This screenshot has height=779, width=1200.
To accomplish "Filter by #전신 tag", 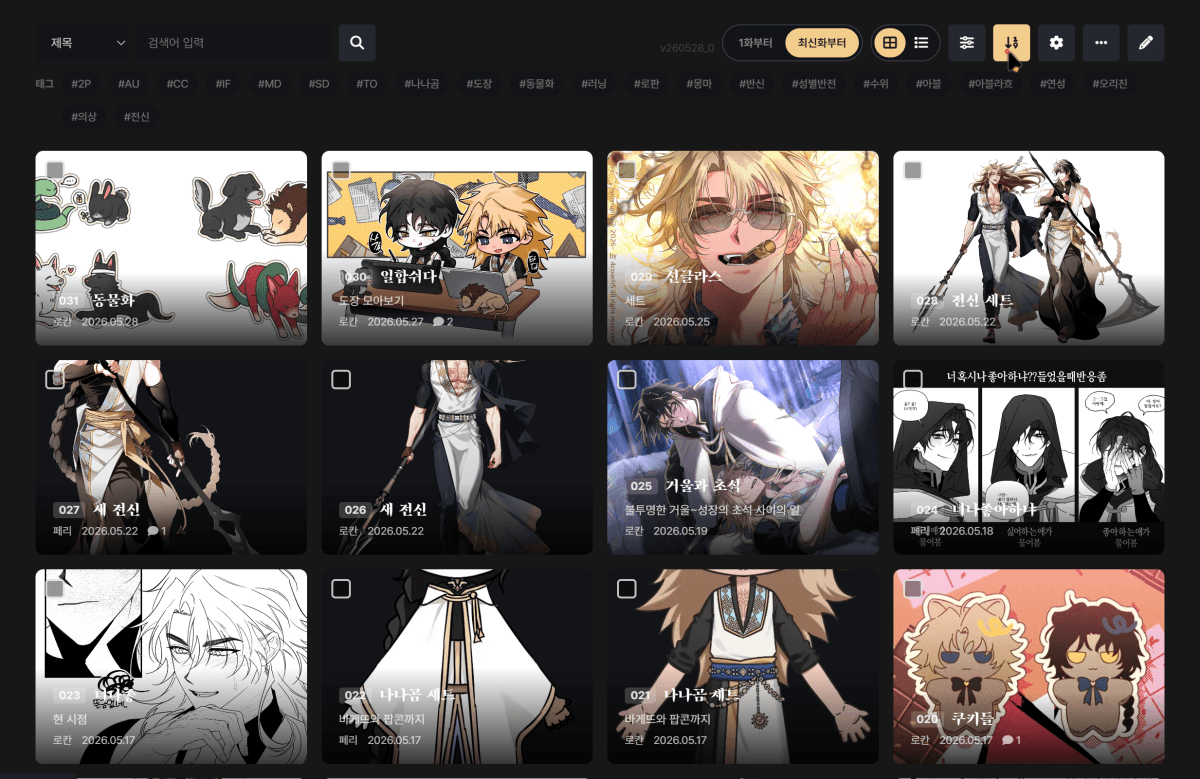I will [x=136, y=117].
